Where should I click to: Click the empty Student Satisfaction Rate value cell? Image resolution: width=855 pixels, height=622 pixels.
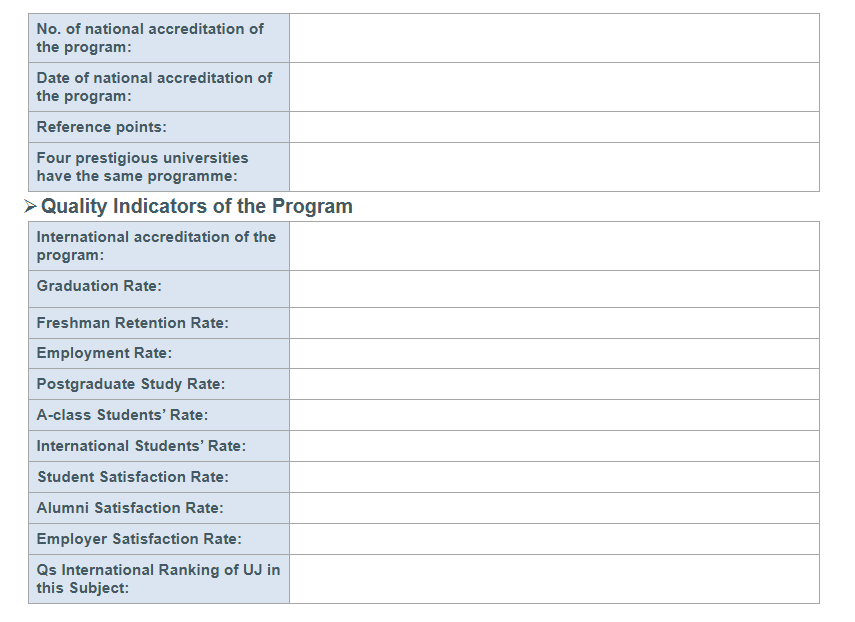[x=554, y=477]
